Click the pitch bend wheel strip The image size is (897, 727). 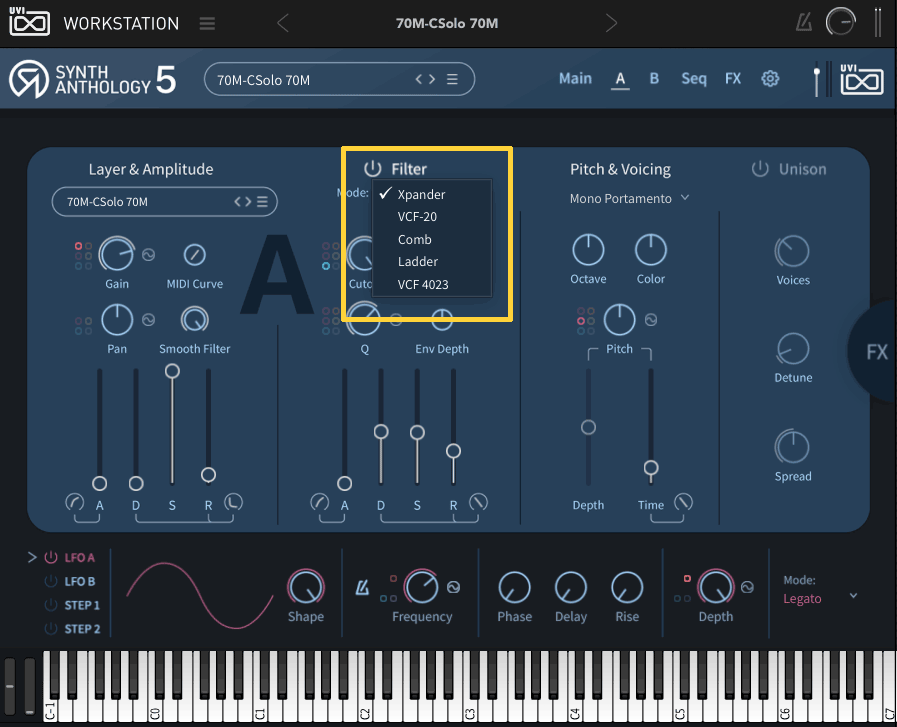(x=10, y=685)
